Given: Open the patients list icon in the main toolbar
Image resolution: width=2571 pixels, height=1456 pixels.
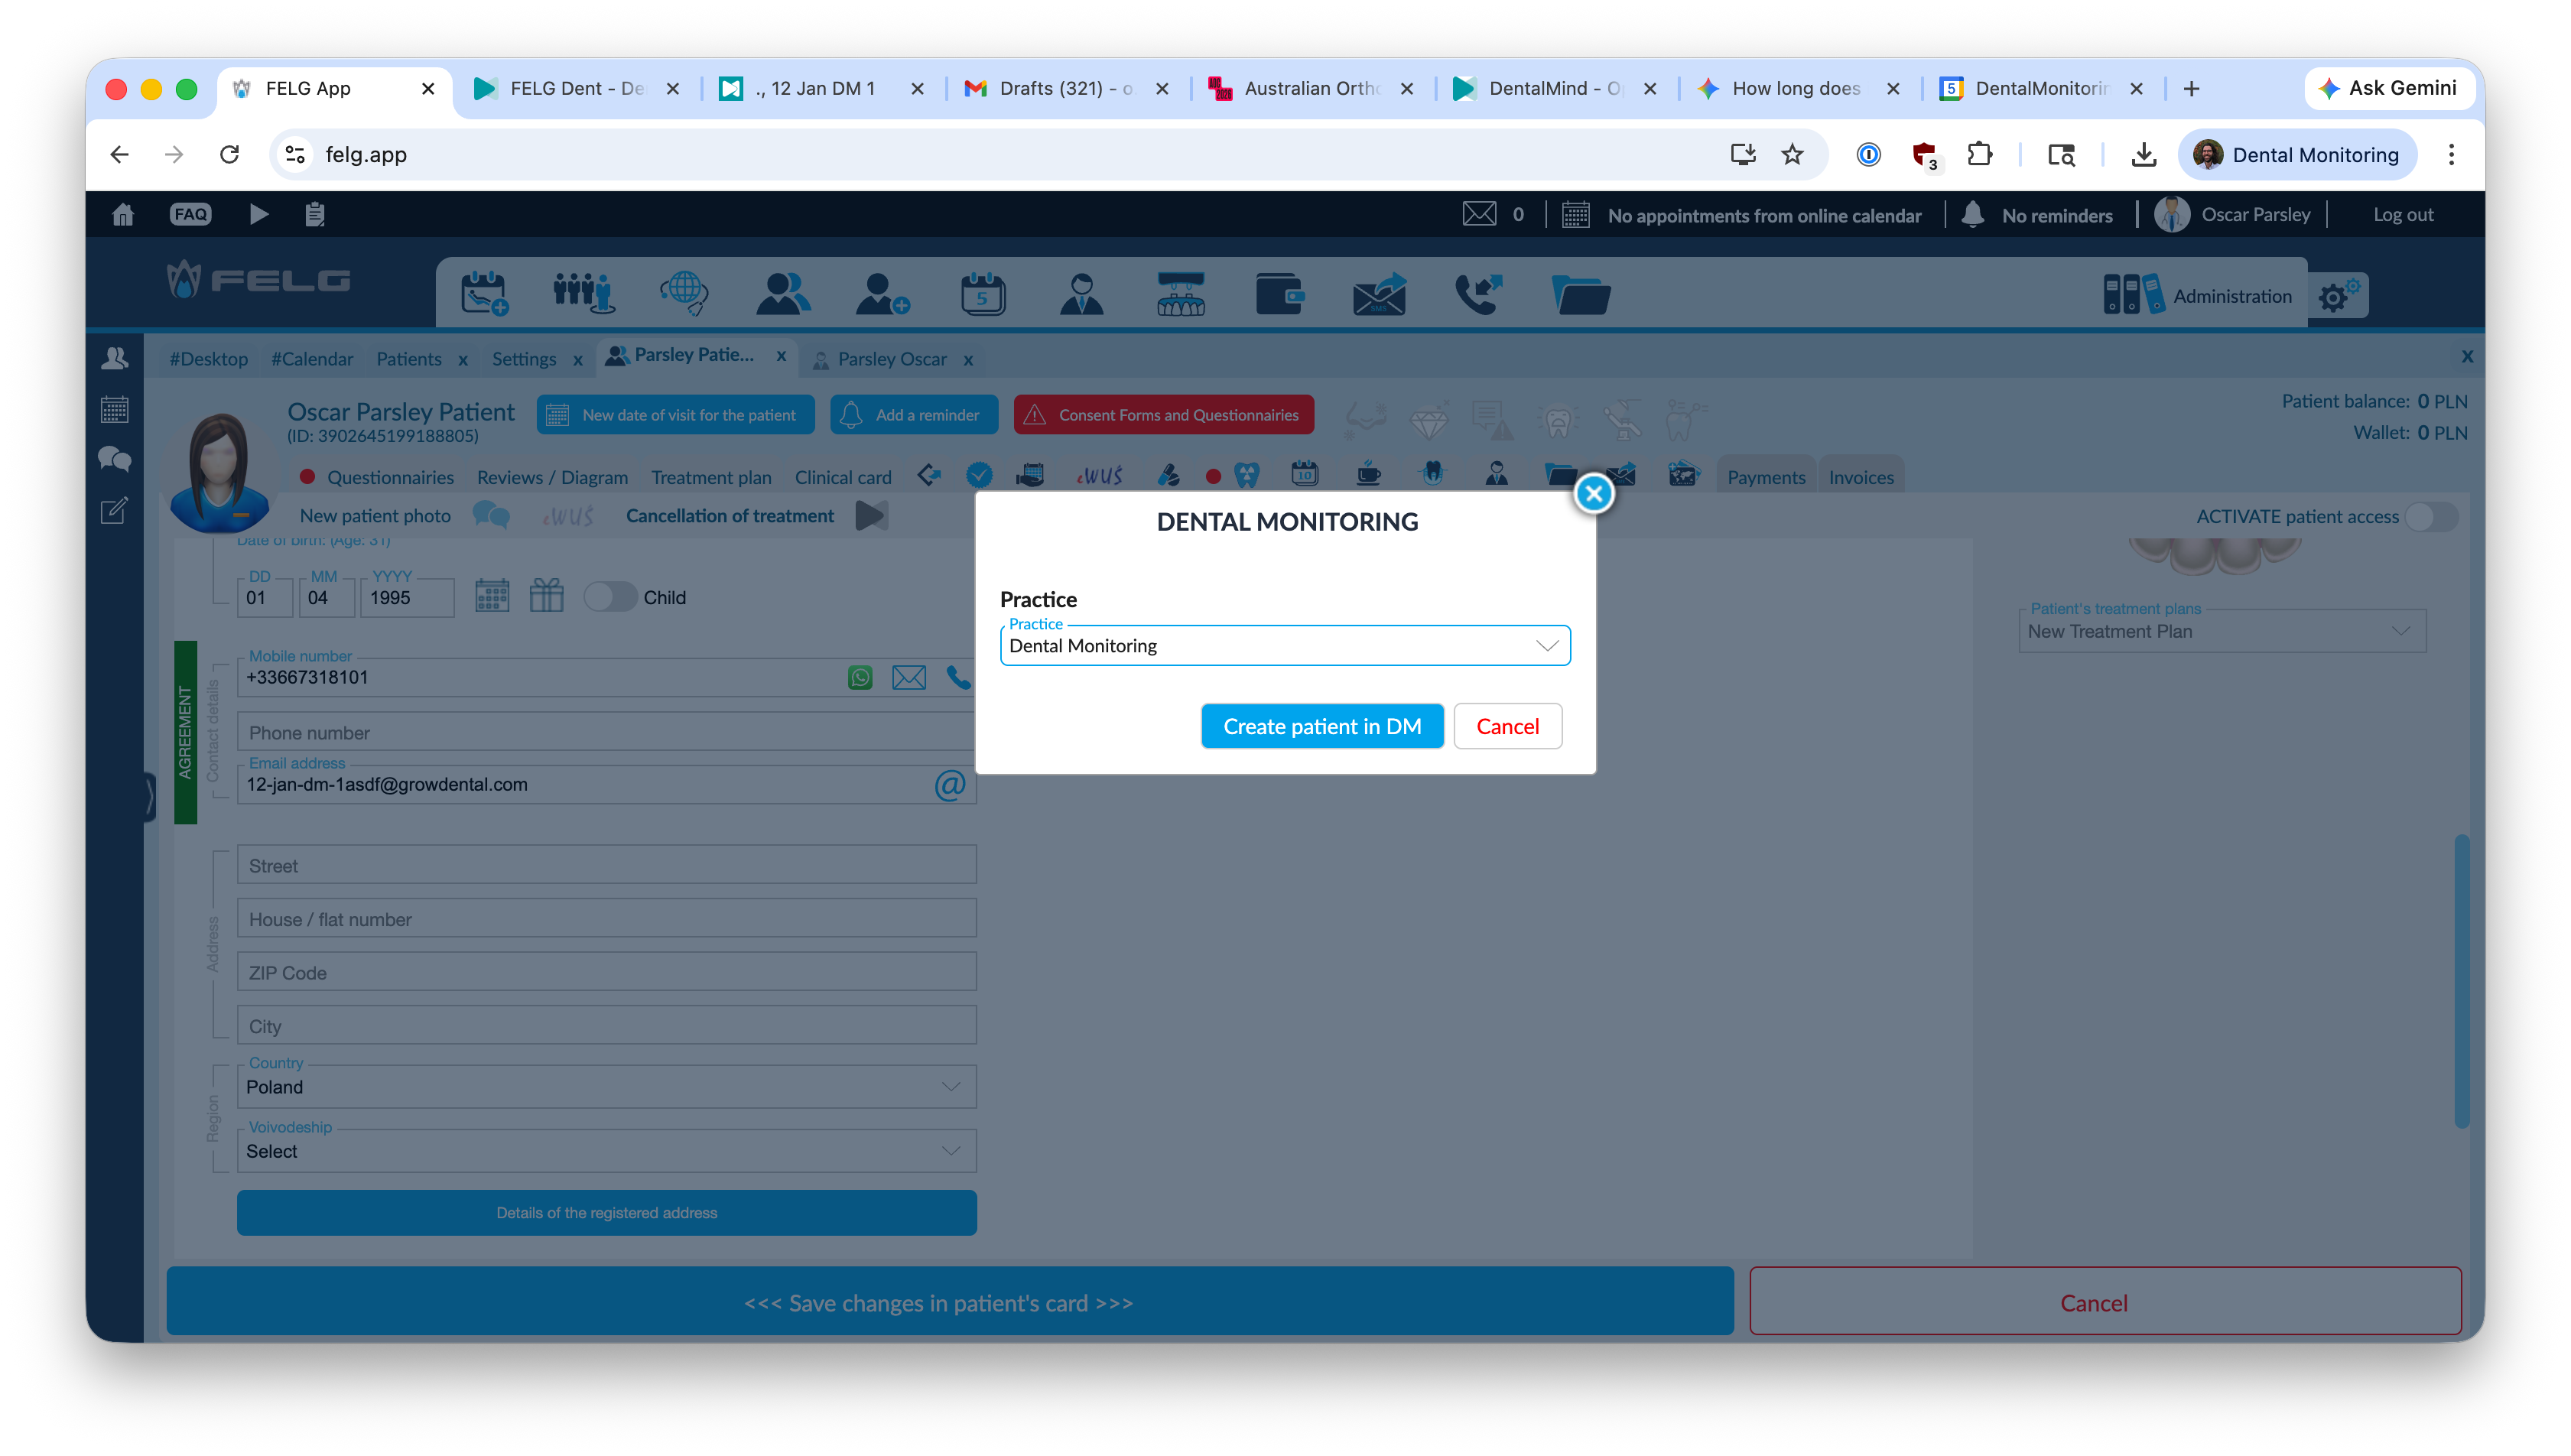Looking at the screenshot, I should click(783, 294).
